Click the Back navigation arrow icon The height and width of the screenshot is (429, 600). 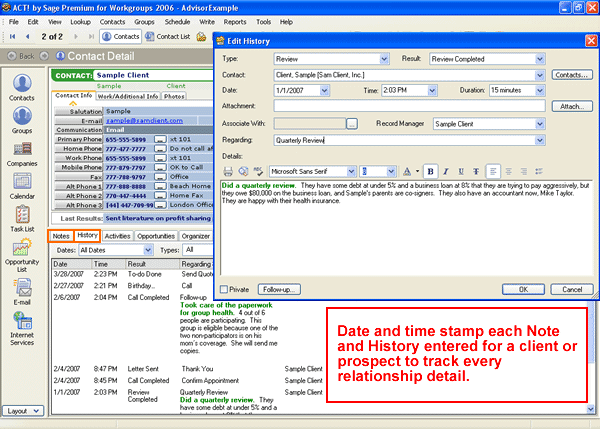pyautogui.click(x=12, y=56)
